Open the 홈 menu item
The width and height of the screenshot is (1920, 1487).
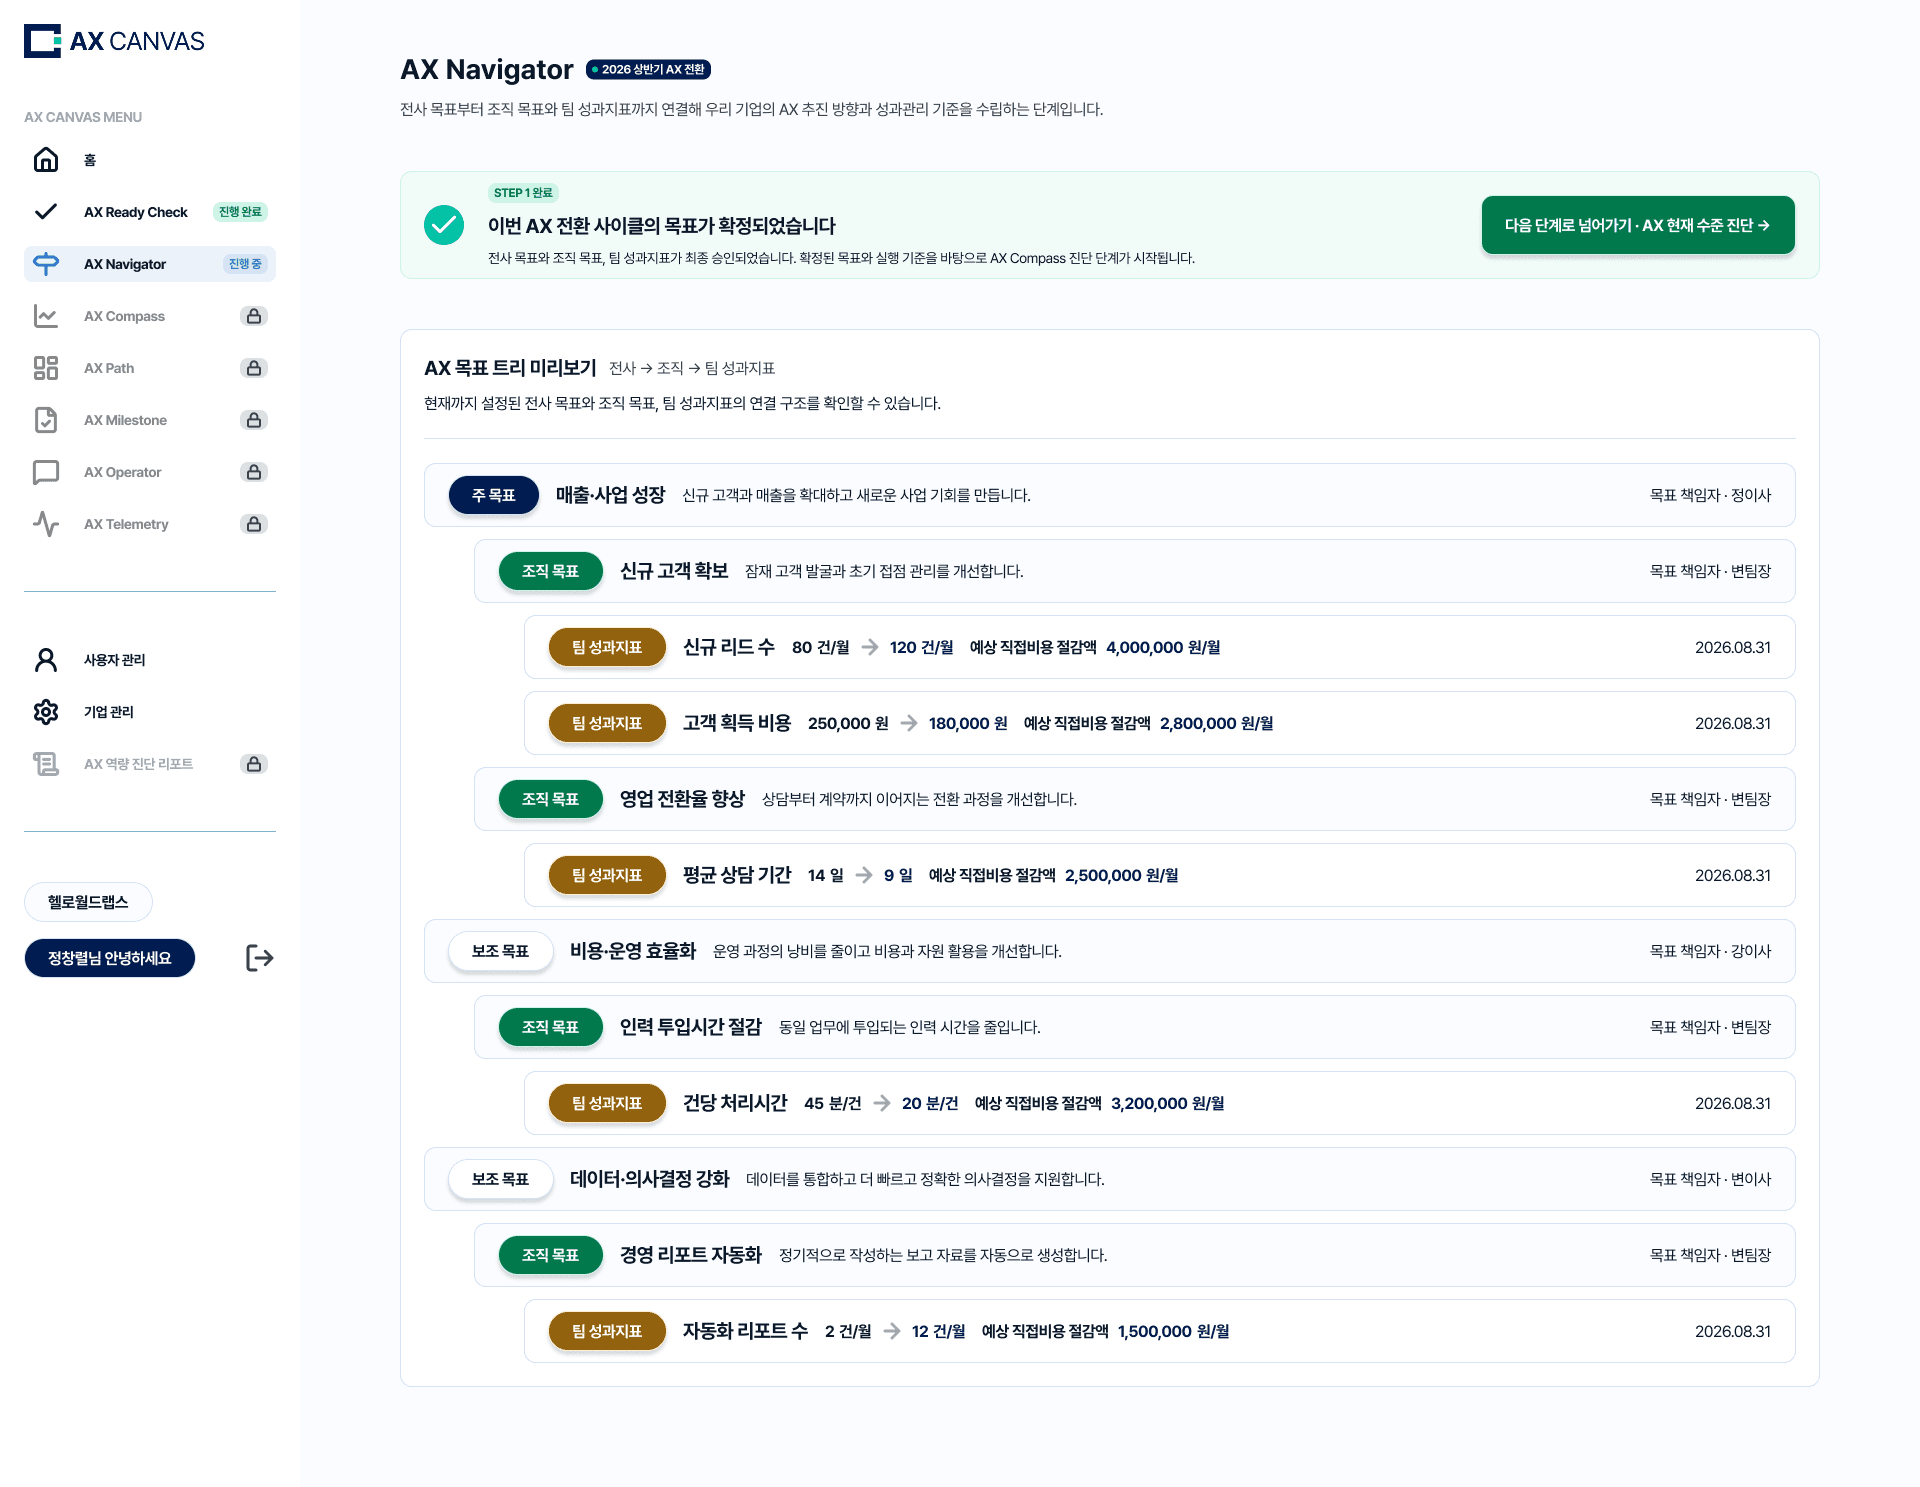[x=150, y=160]
